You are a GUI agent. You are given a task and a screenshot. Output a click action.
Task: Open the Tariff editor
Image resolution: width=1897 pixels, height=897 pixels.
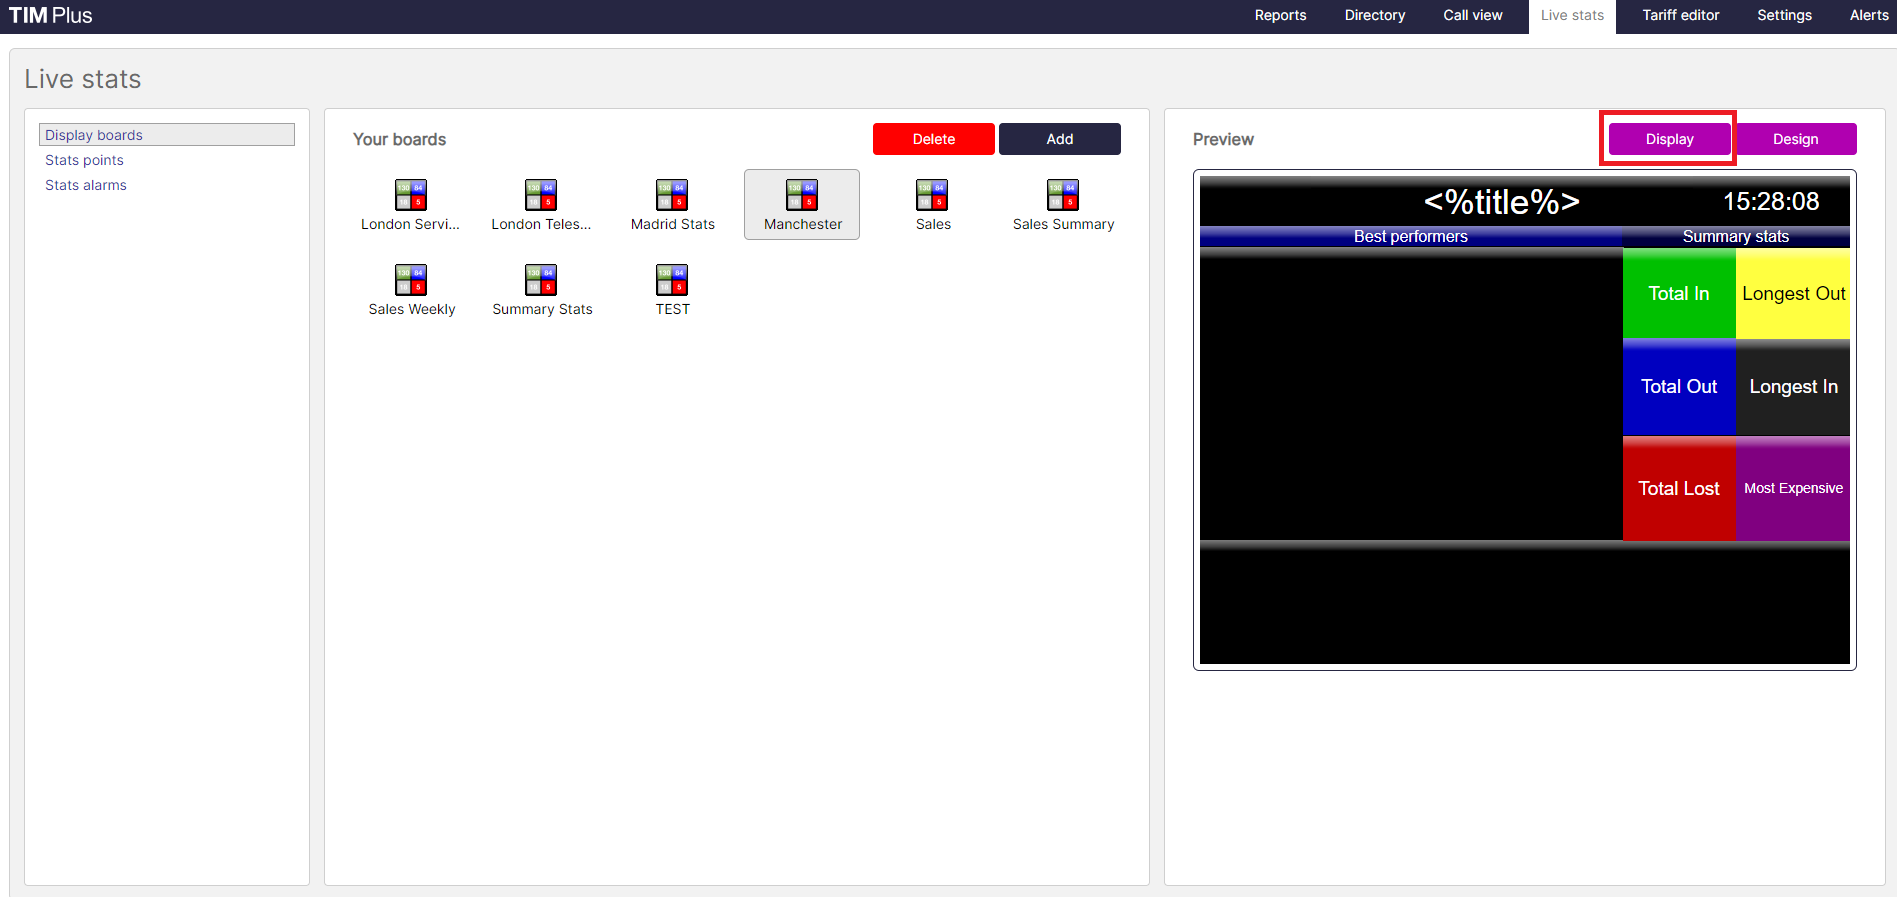(x=1680, y=15)
